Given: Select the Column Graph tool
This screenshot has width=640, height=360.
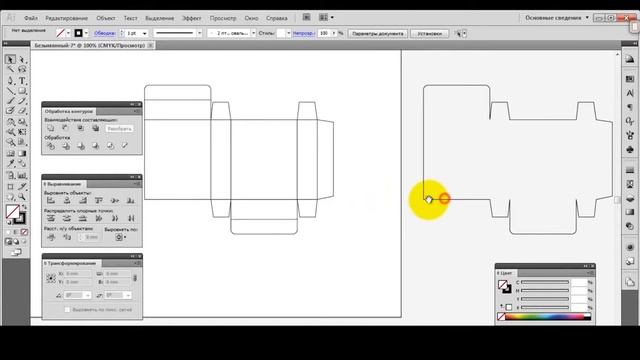Looking at the screenshot, I should 22,176.
